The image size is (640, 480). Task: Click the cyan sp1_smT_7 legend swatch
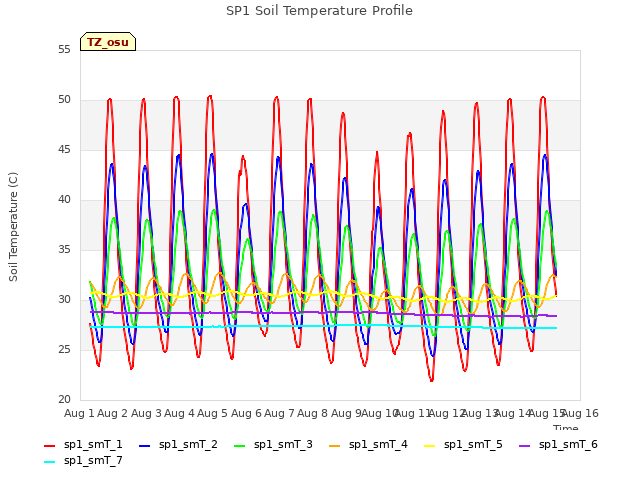coord(49,462)
